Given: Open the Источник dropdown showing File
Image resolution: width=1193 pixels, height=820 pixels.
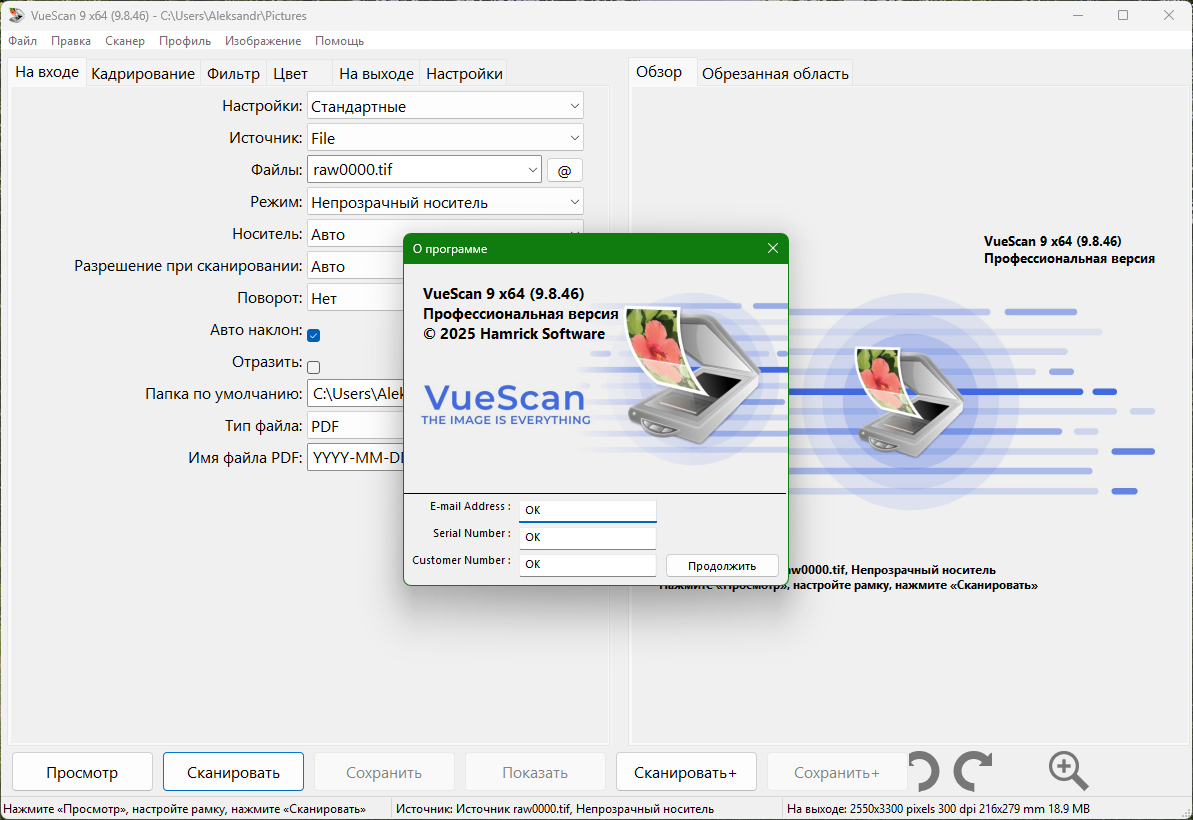Looking at the screenshot, I should (x=445, y=138).
